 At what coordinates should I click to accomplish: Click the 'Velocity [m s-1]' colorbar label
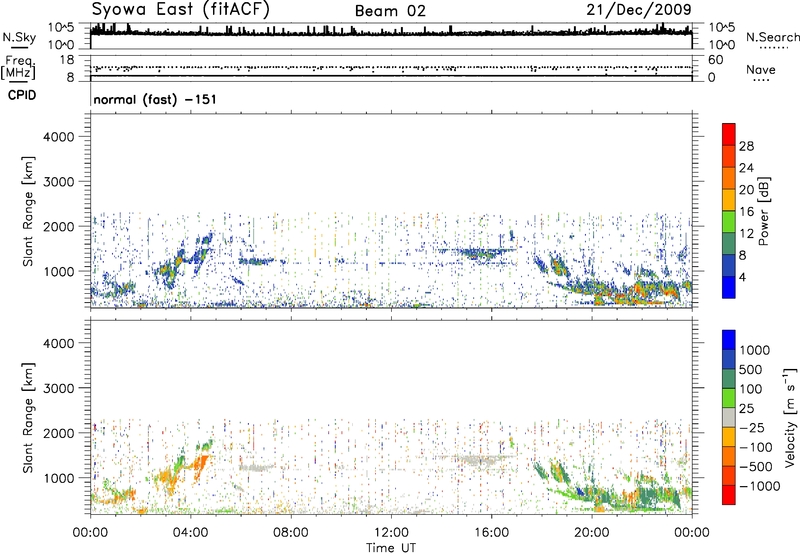(x=790, y=417)
